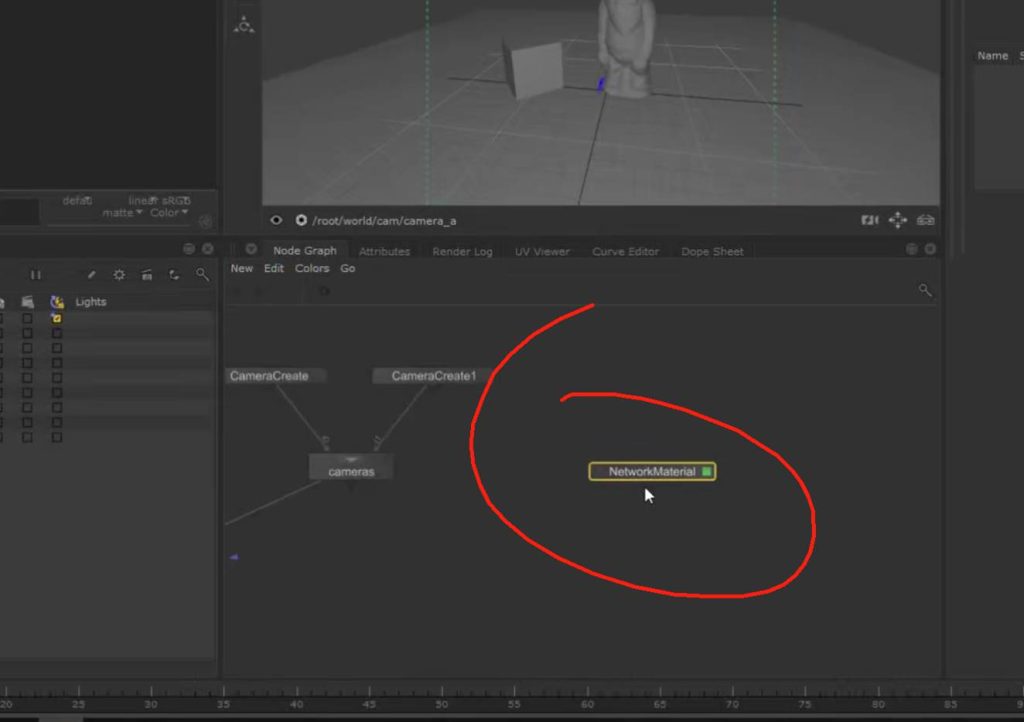Click the search magnifier in scene graph panel
The height and width of the screenshot is (722, 1024).
(x=202, y=275)
